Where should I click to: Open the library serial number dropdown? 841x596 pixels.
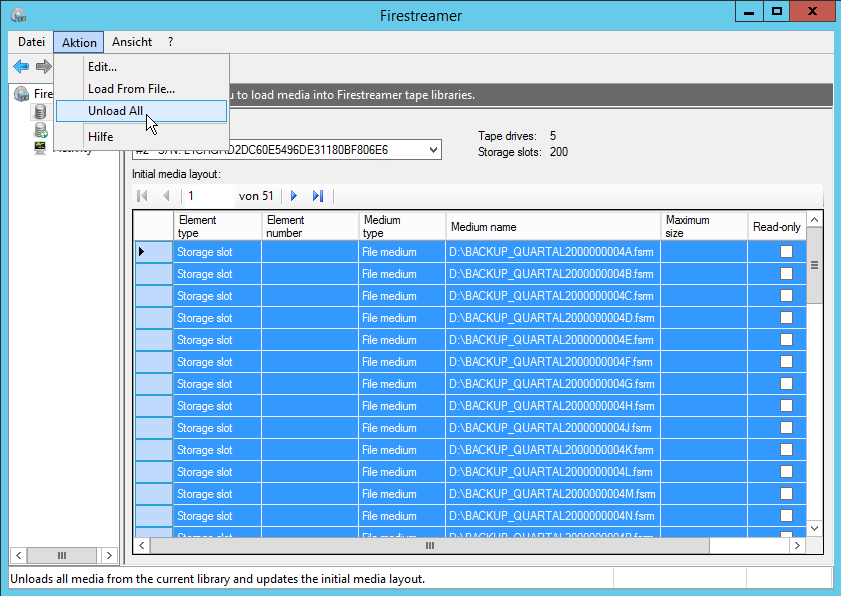[x=432, y=150]
